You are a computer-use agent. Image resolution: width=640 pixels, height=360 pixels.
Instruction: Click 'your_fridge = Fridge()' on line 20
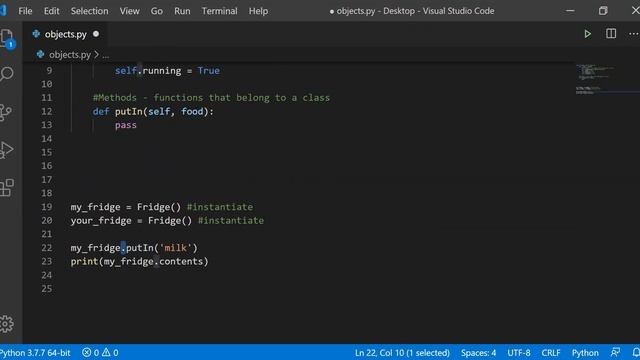point(131,220)
